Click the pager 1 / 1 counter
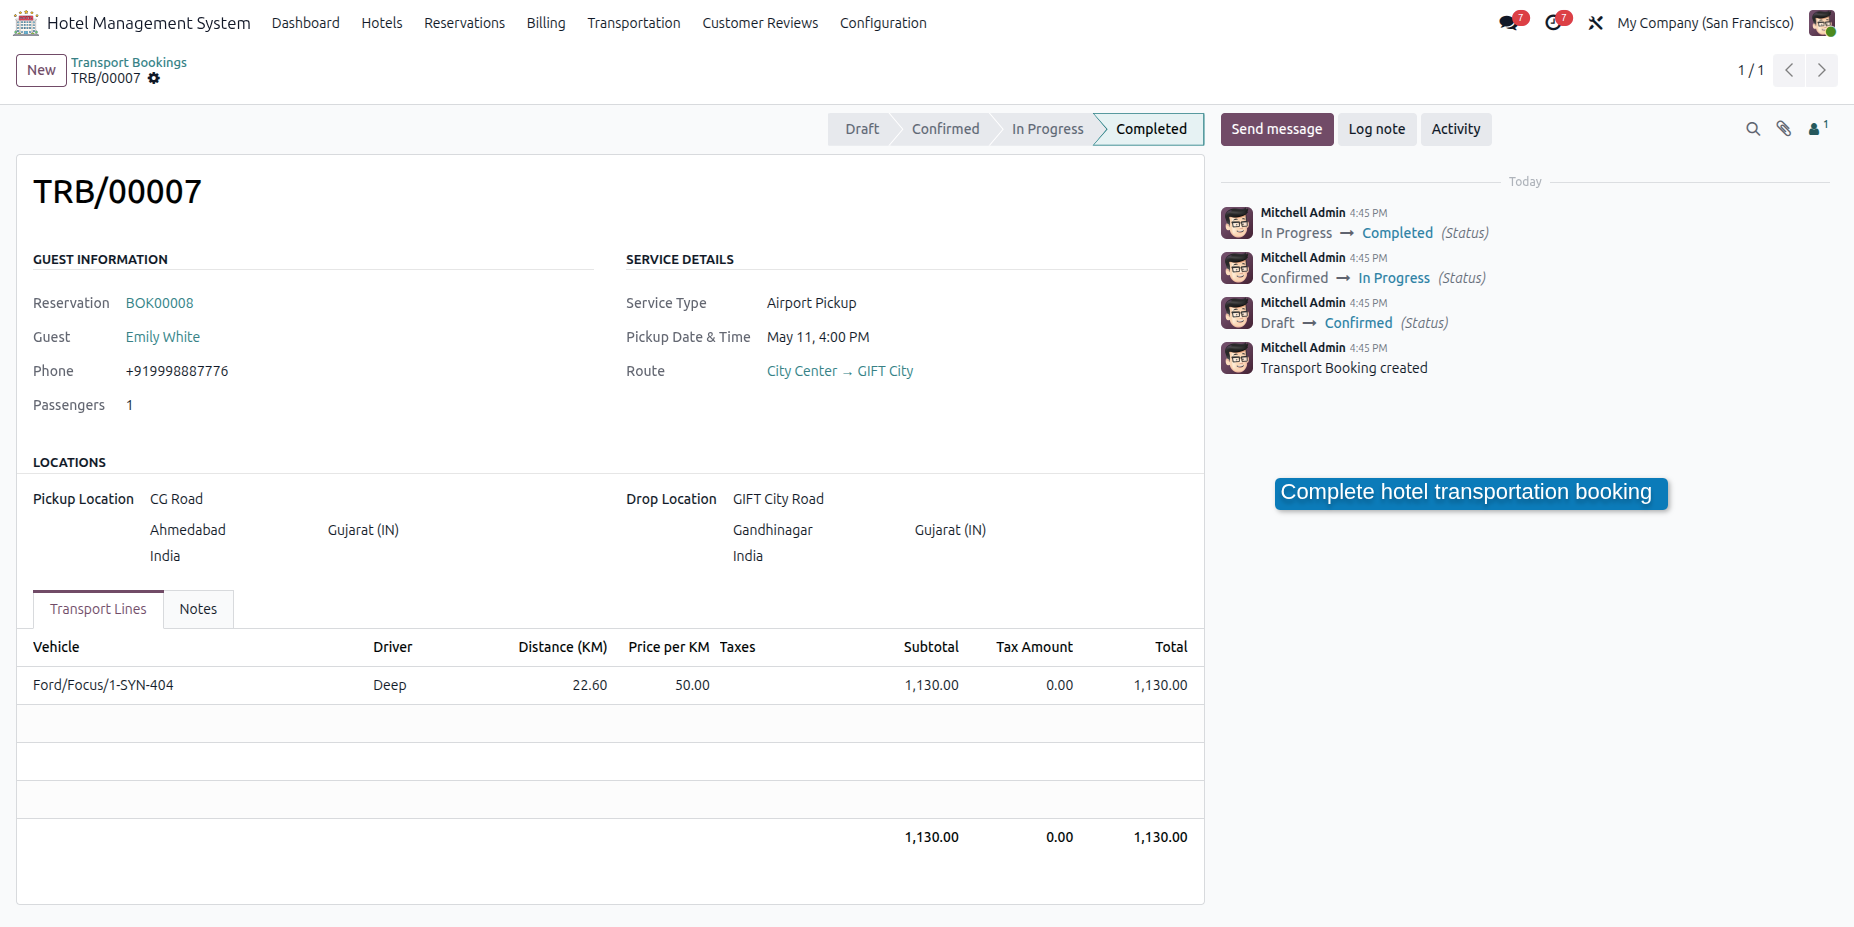 (x=1750, y=70)
